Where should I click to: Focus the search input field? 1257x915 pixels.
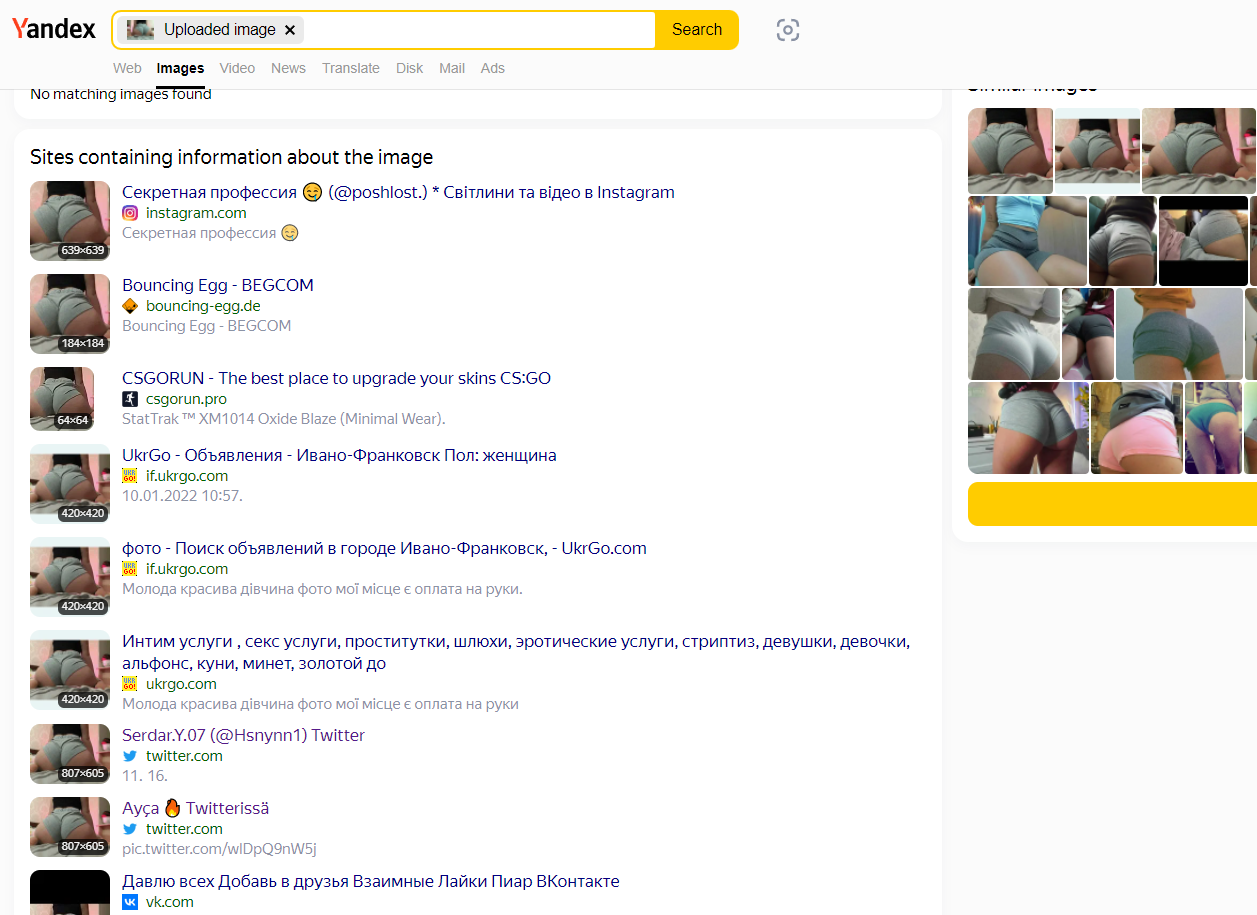click(478, 30)
